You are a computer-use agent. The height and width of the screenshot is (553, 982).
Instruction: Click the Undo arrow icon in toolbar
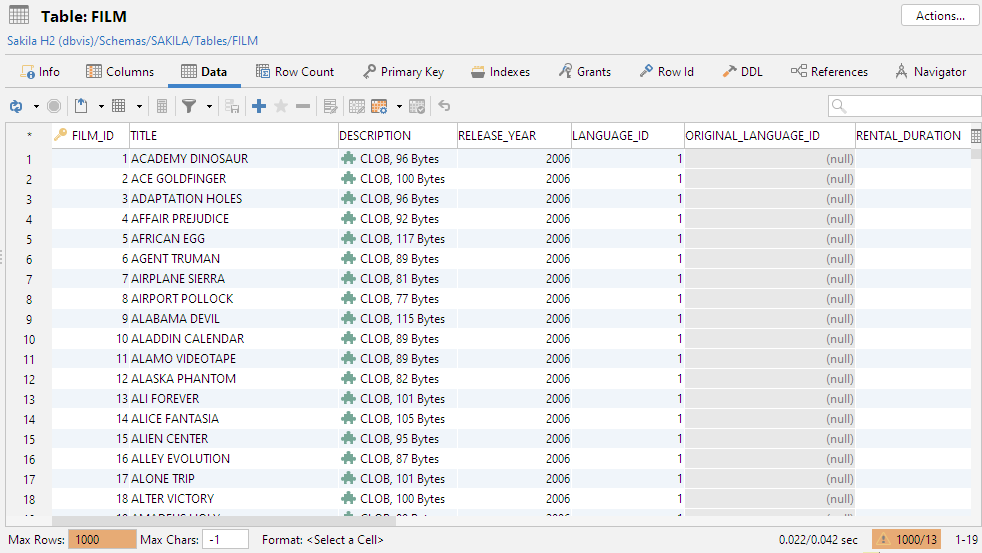tap(444, 106)
